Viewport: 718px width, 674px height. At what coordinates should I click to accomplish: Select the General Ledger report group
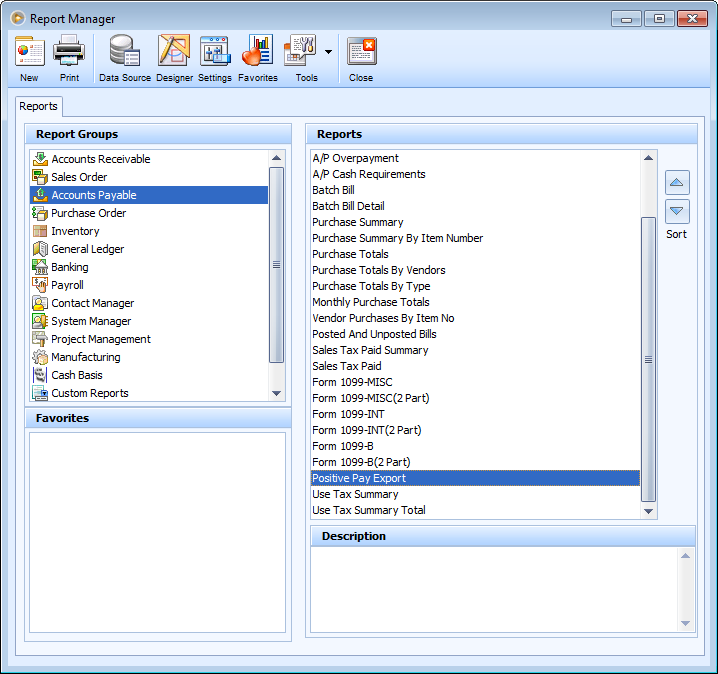click(x=88, y=249)
